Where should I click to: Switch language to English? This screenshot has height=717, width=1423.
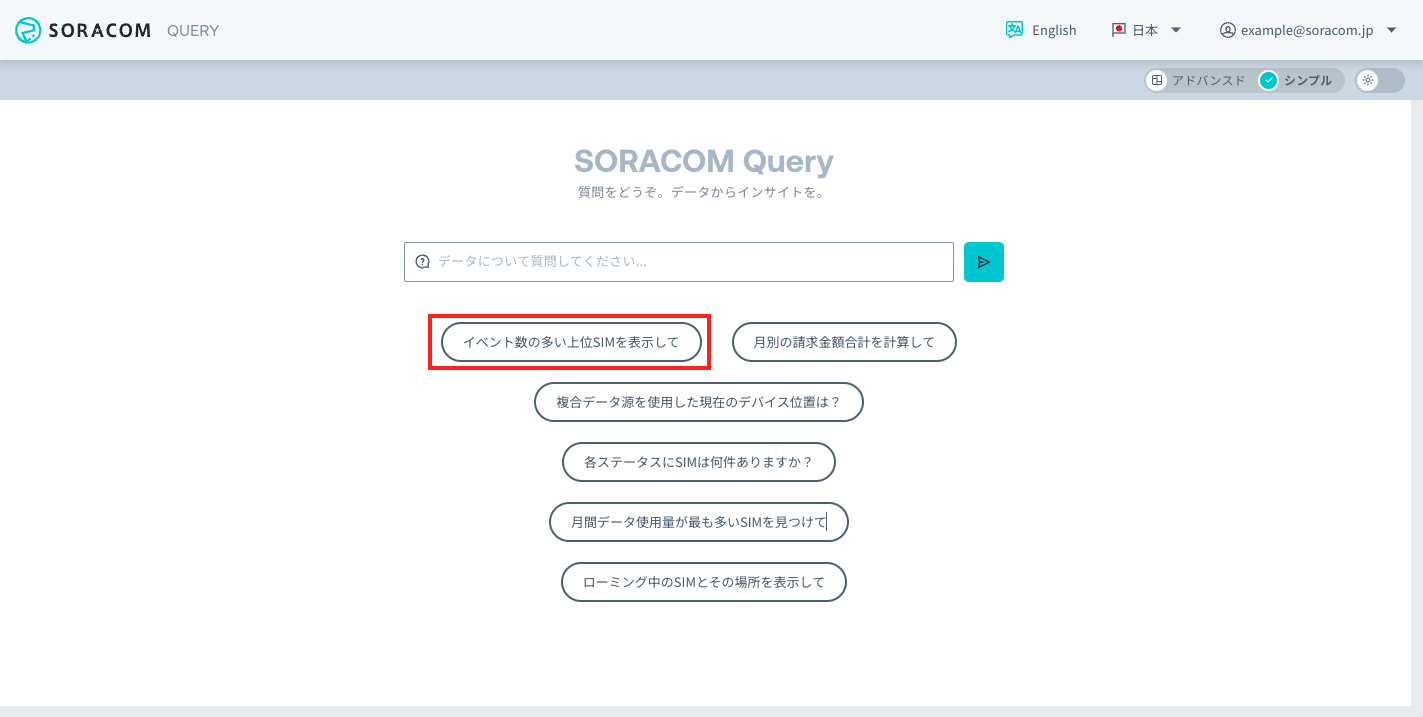point(1041,30)
